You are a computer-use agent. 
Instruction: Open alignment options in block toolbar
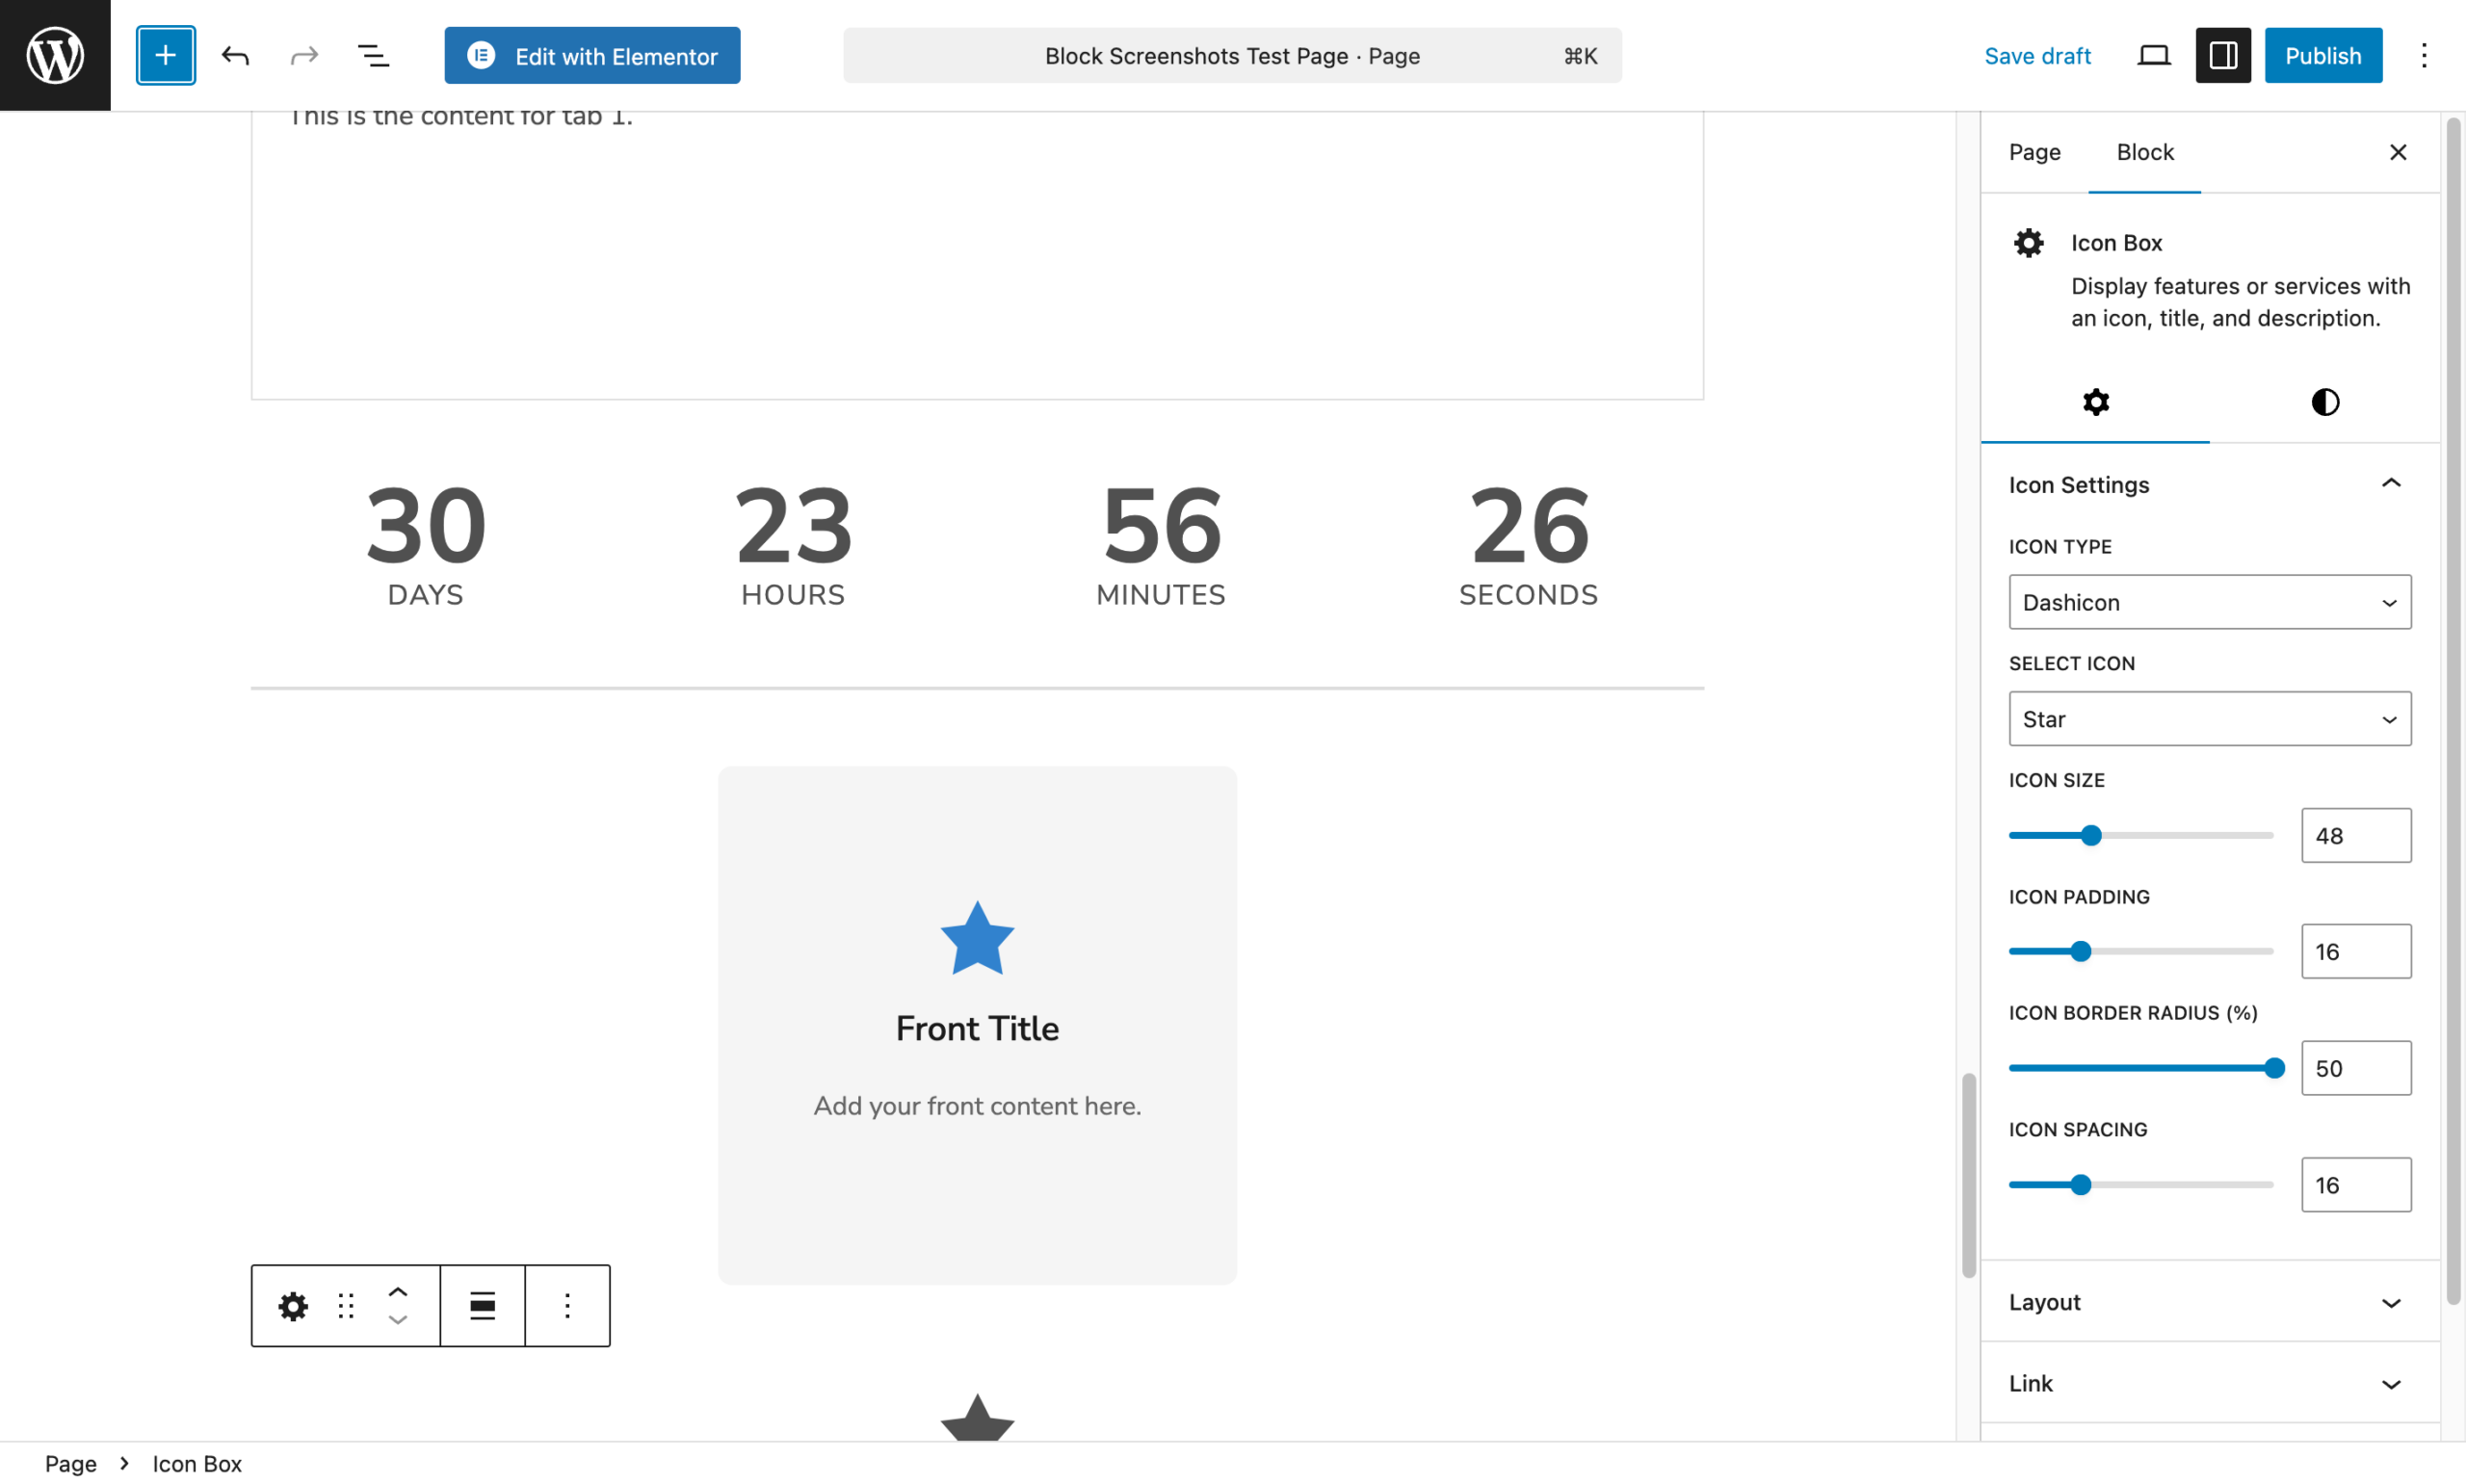(x=482, y=1305)
